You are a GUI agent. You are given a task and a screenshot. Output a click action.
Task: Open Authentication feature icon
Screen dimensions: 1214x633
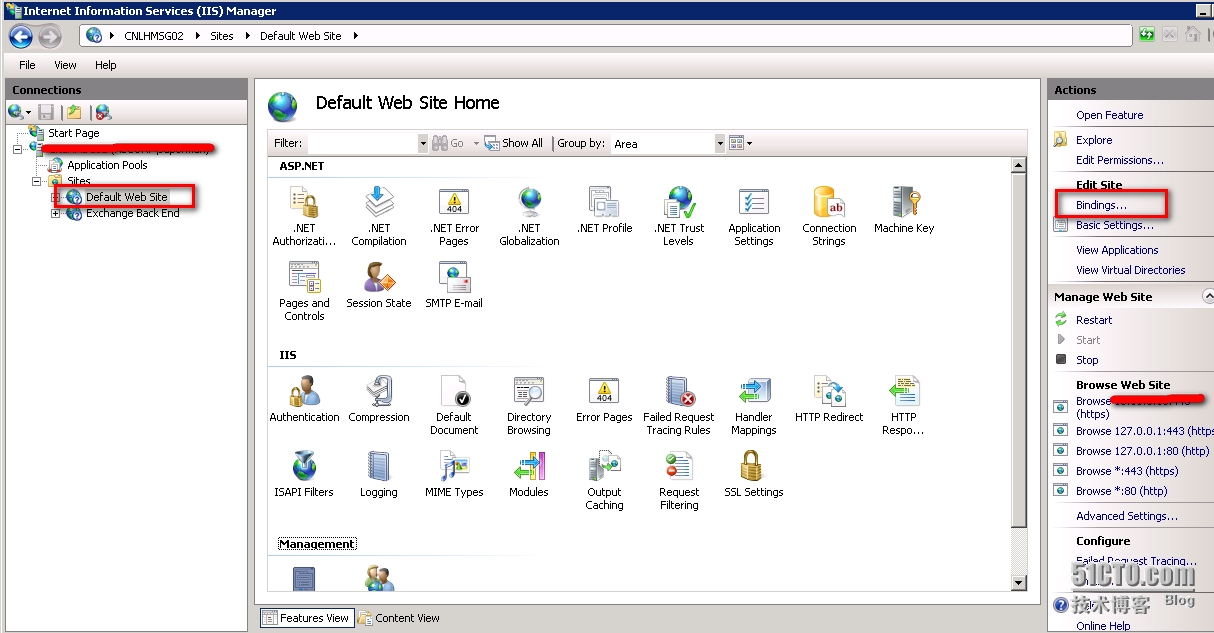tap(304, 399)
